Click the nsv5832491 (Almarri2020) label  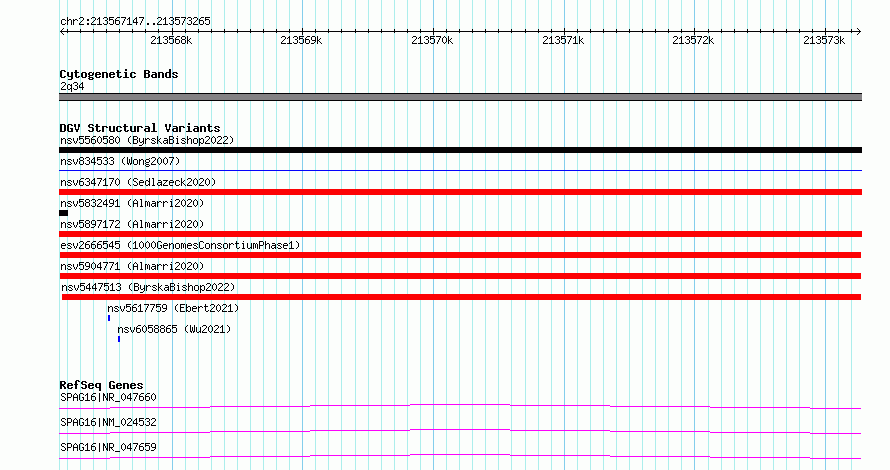coord(132,203)
